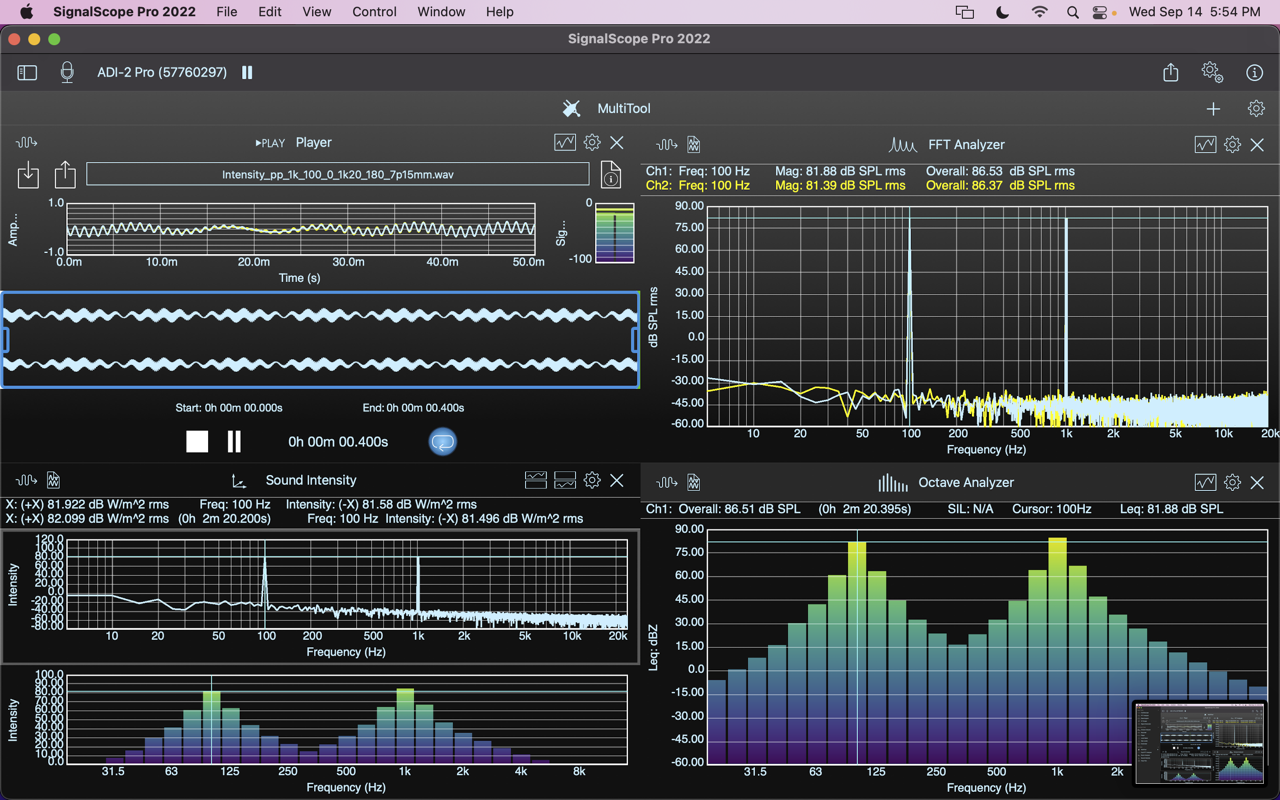Toggle Player graph display icon
The width and height of the screenshot is (1280, 800).
coord(565,143)
